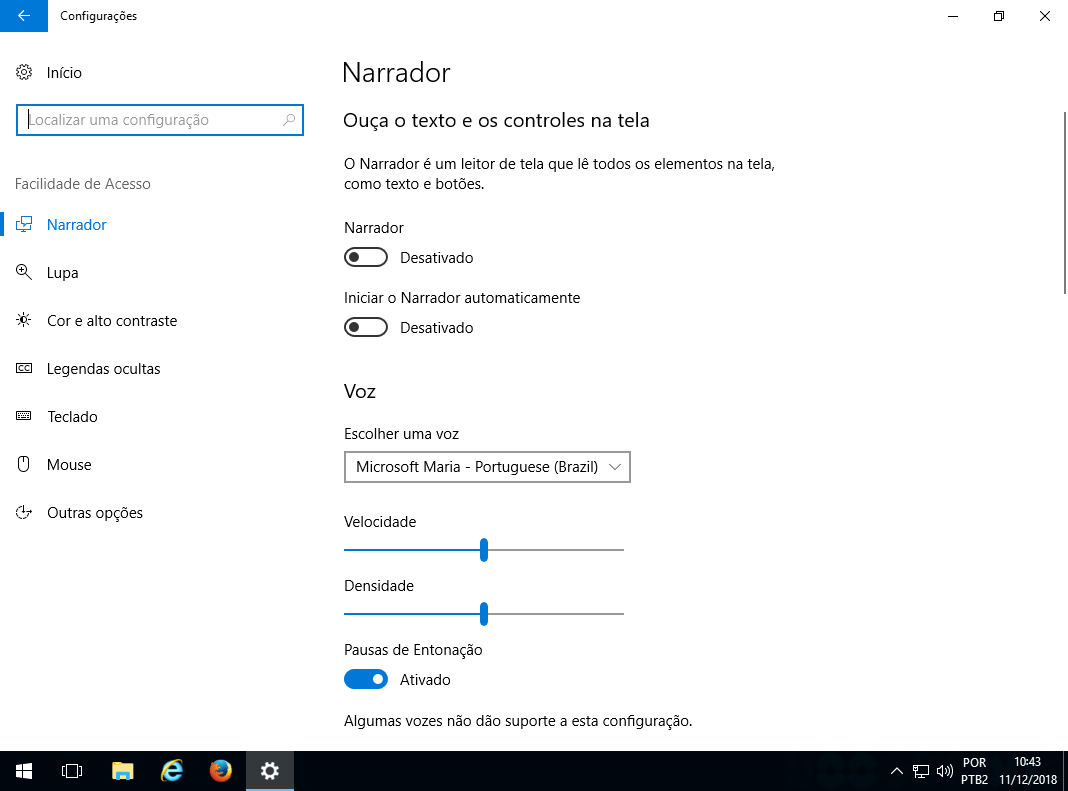Open Outras opções in sidebar
The image size is (1068, 791).
click(x=94, y=513)
